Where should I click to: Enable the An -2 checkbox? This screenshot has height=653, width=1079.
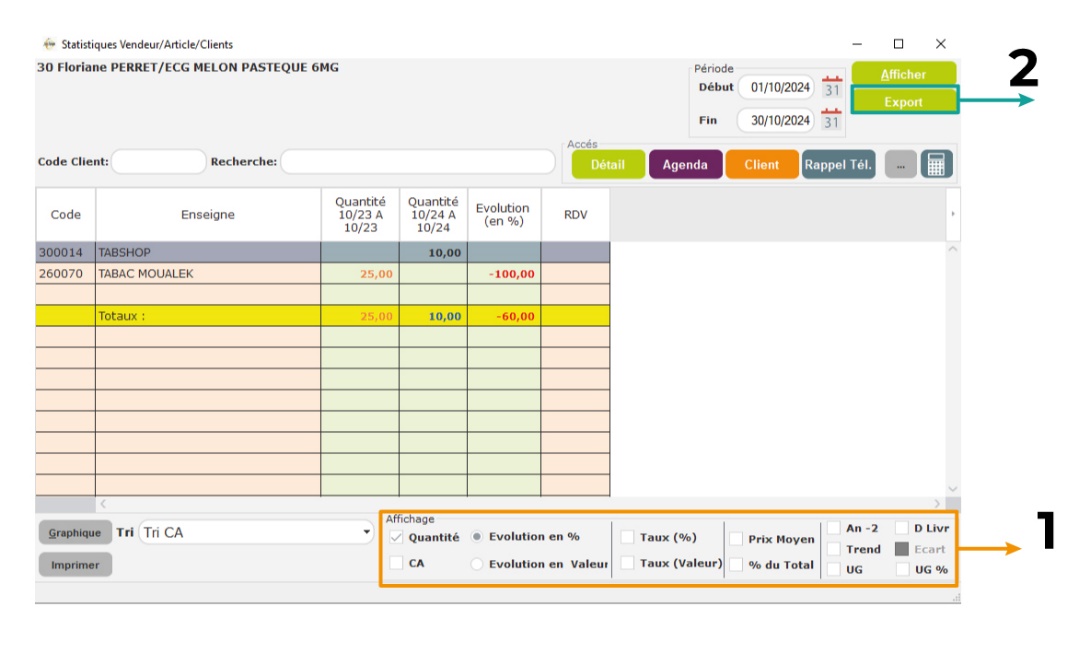(833, 528)
